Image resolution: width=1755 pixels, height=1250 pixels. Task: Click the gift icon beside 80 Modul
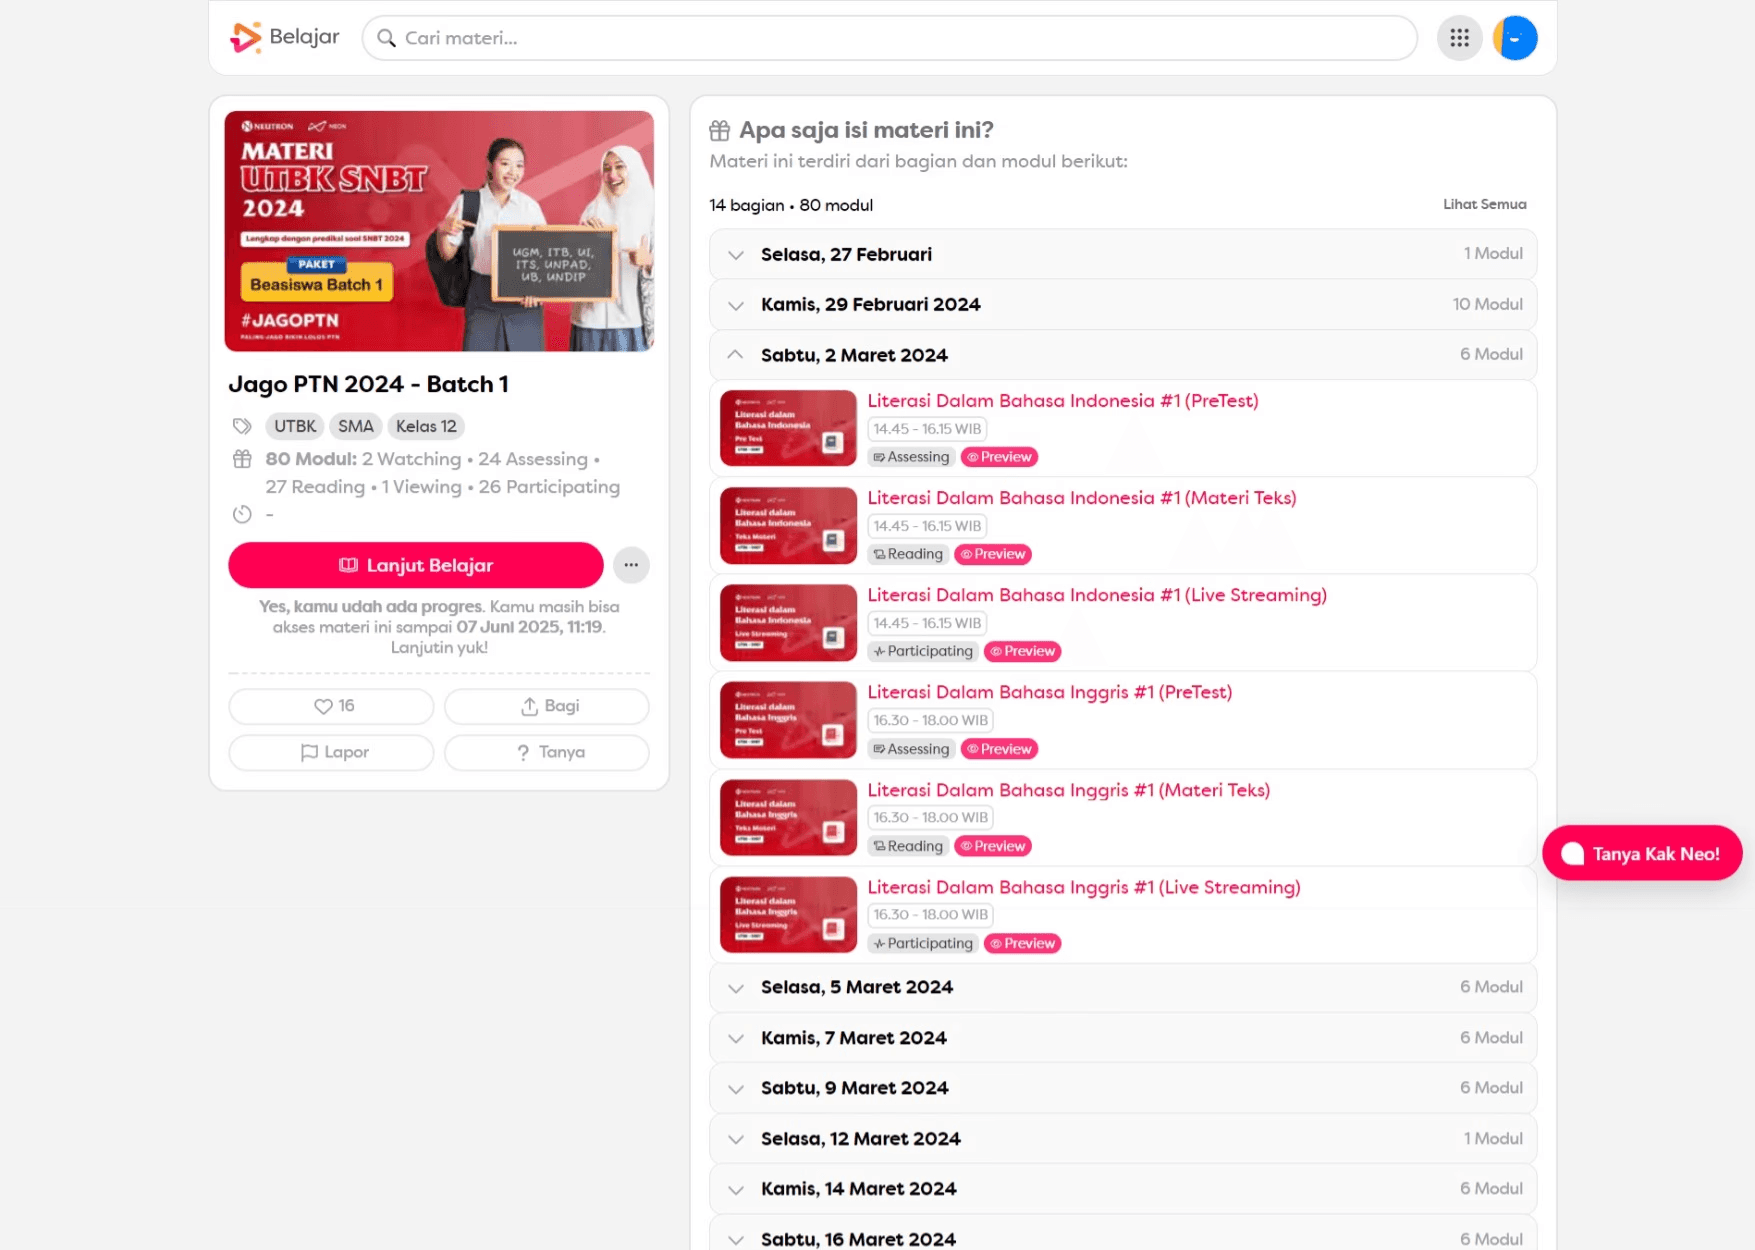(242, 459)
